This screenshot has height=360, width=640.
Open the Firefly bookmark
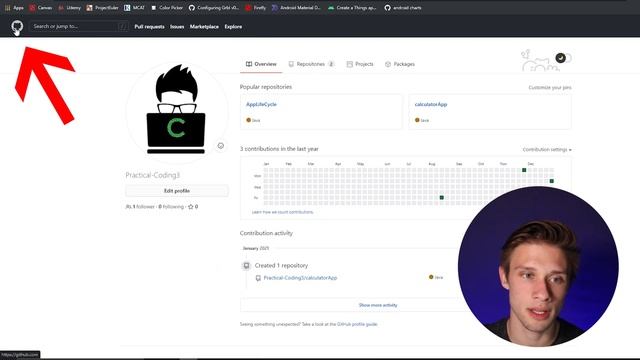tap(256, 8)
